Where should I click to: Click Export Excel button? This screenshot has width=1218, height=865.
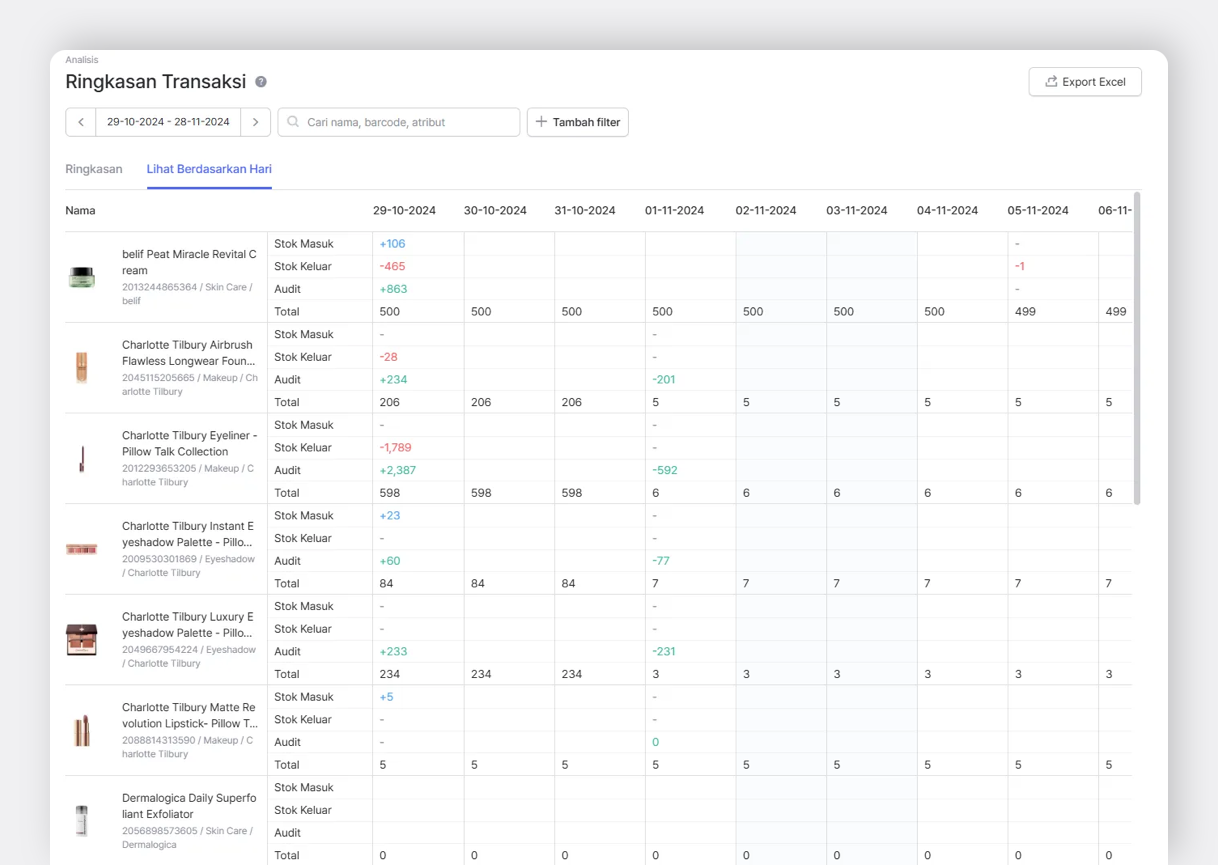click(1085, 82)
